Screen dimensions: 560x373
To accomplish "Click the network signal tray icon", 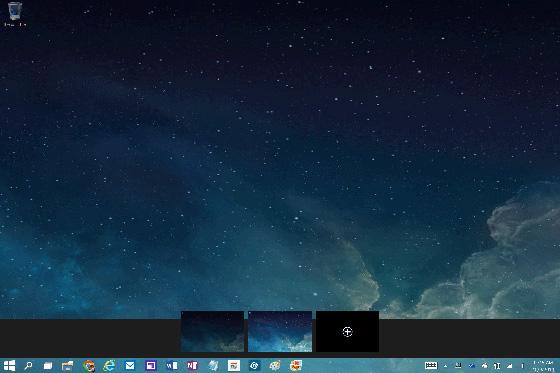I will pos(510,366).
